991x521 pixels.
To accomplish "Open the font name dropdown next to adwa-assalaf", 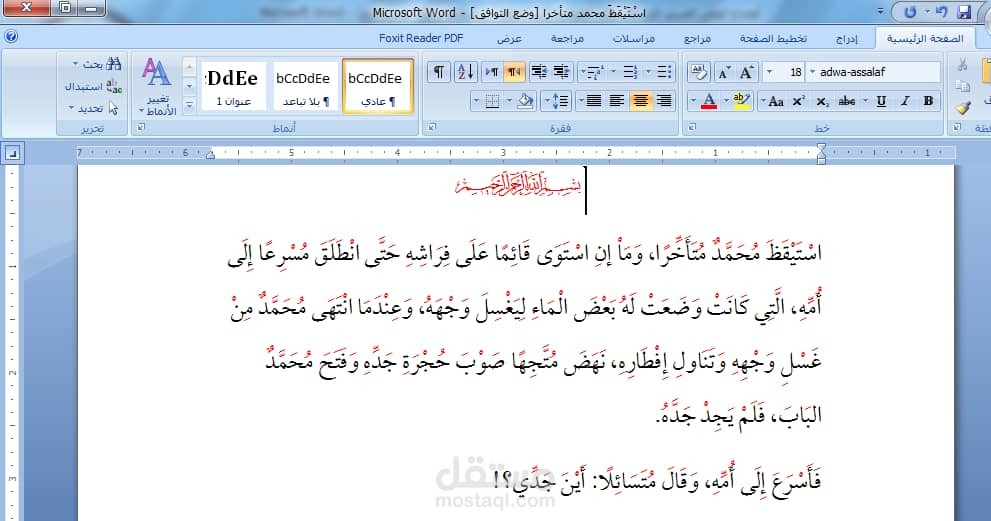I will tap(813, 72).
